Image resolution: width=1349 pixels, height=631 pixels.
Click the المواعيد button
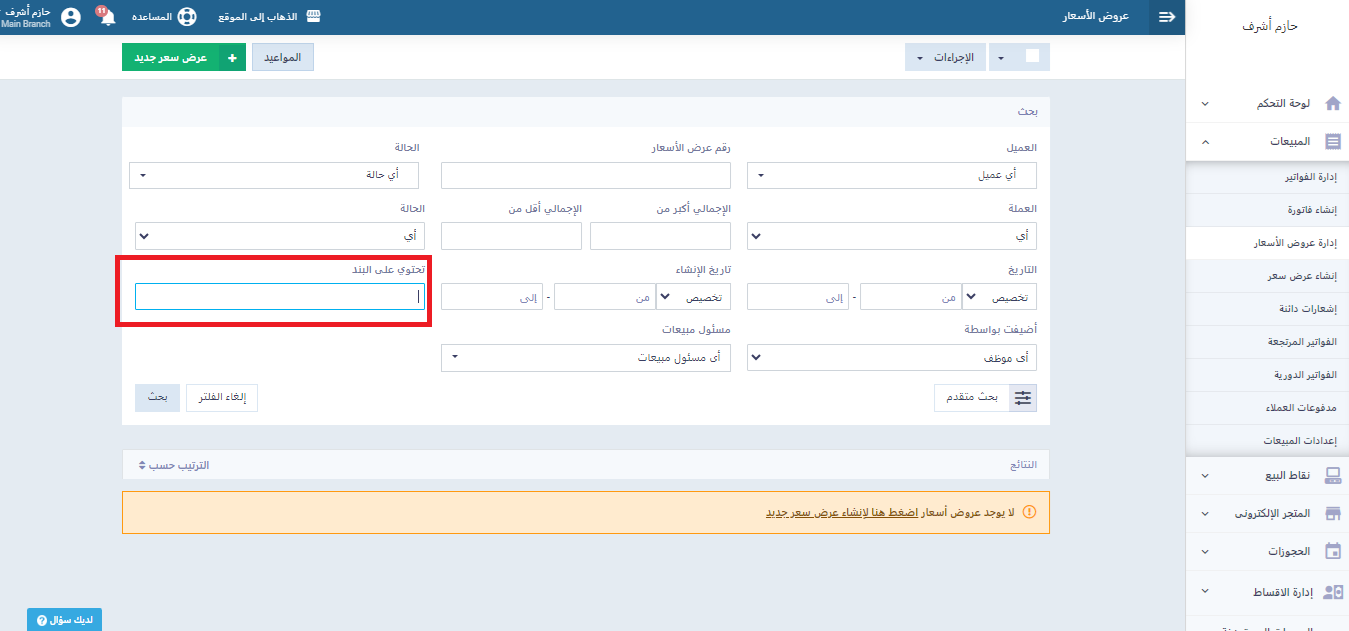pyautogui.click(x=283, y=58)
